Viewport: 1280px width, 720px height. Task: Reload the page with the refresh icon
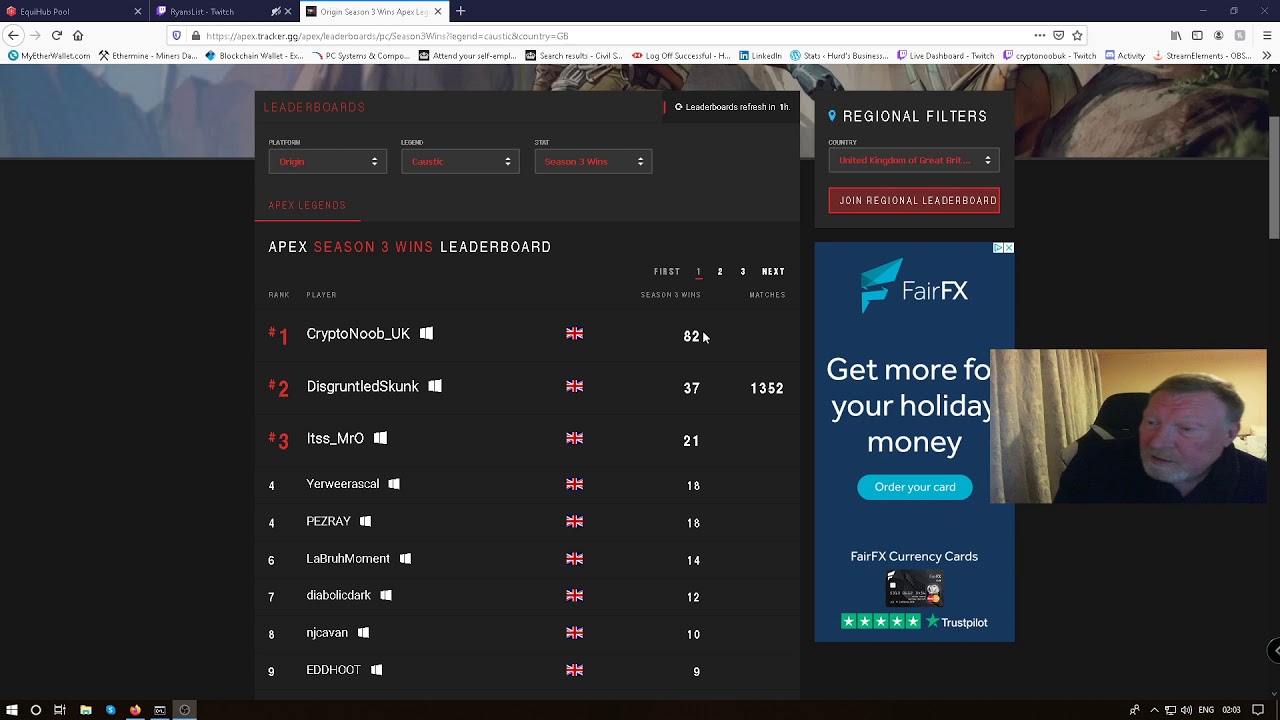pyautogui.click(x=57, y=35)
